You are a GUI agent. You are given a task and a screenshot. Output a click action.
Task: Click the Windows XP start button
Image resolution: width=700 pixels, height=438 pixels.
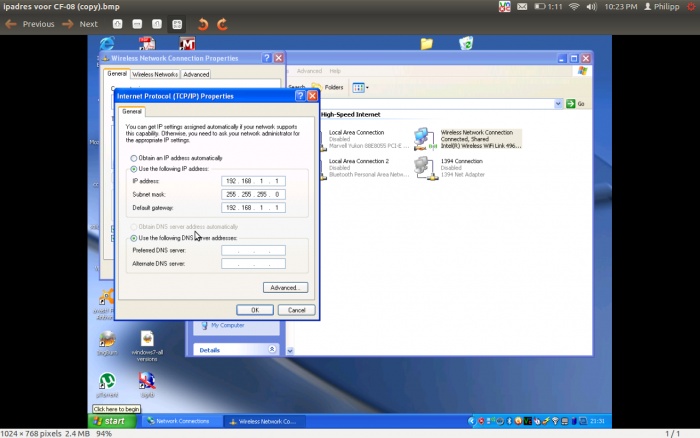[x=112, y=421]
